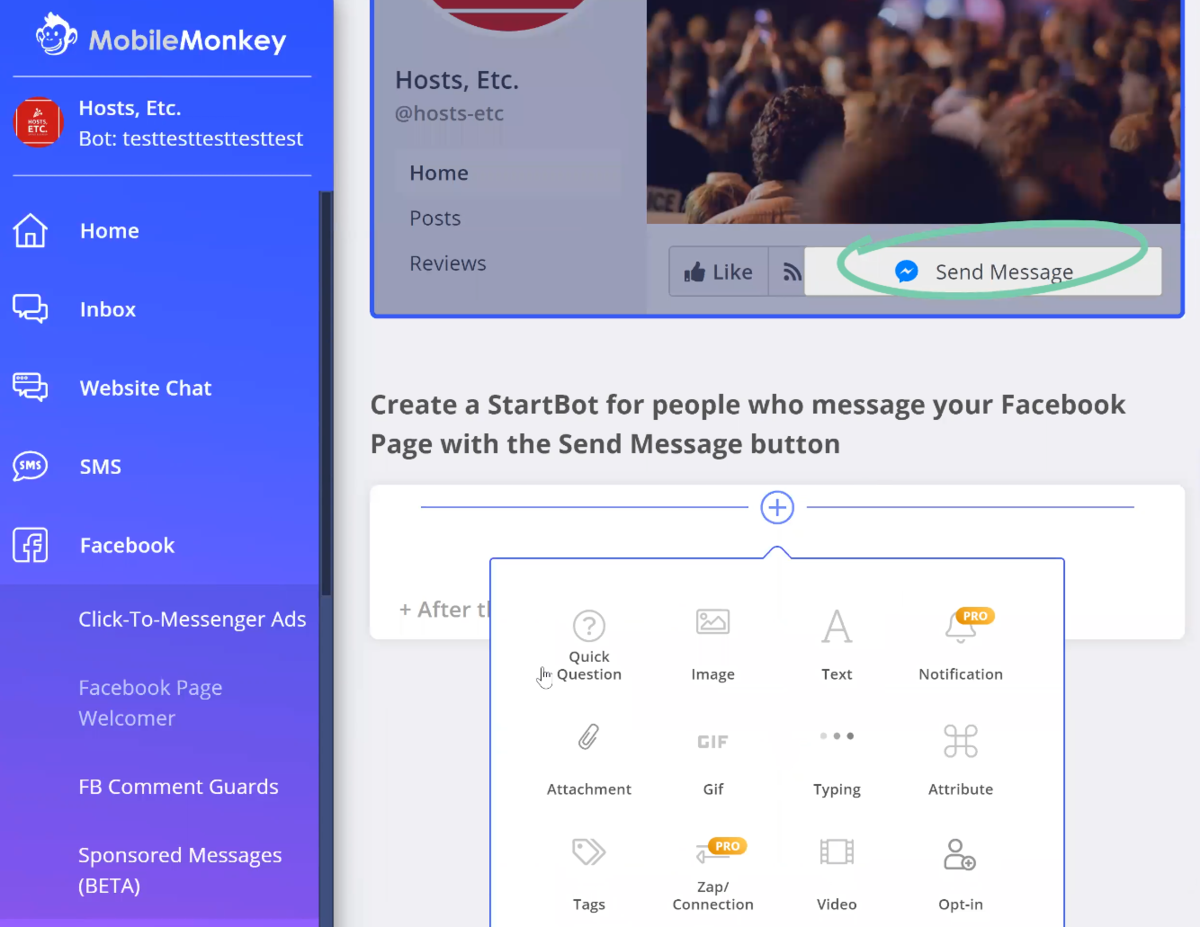This screenshot has height=927, width=1200.
Task: Click the Website Chat icon
Action: pyautogui.click(x=30, y=387)
